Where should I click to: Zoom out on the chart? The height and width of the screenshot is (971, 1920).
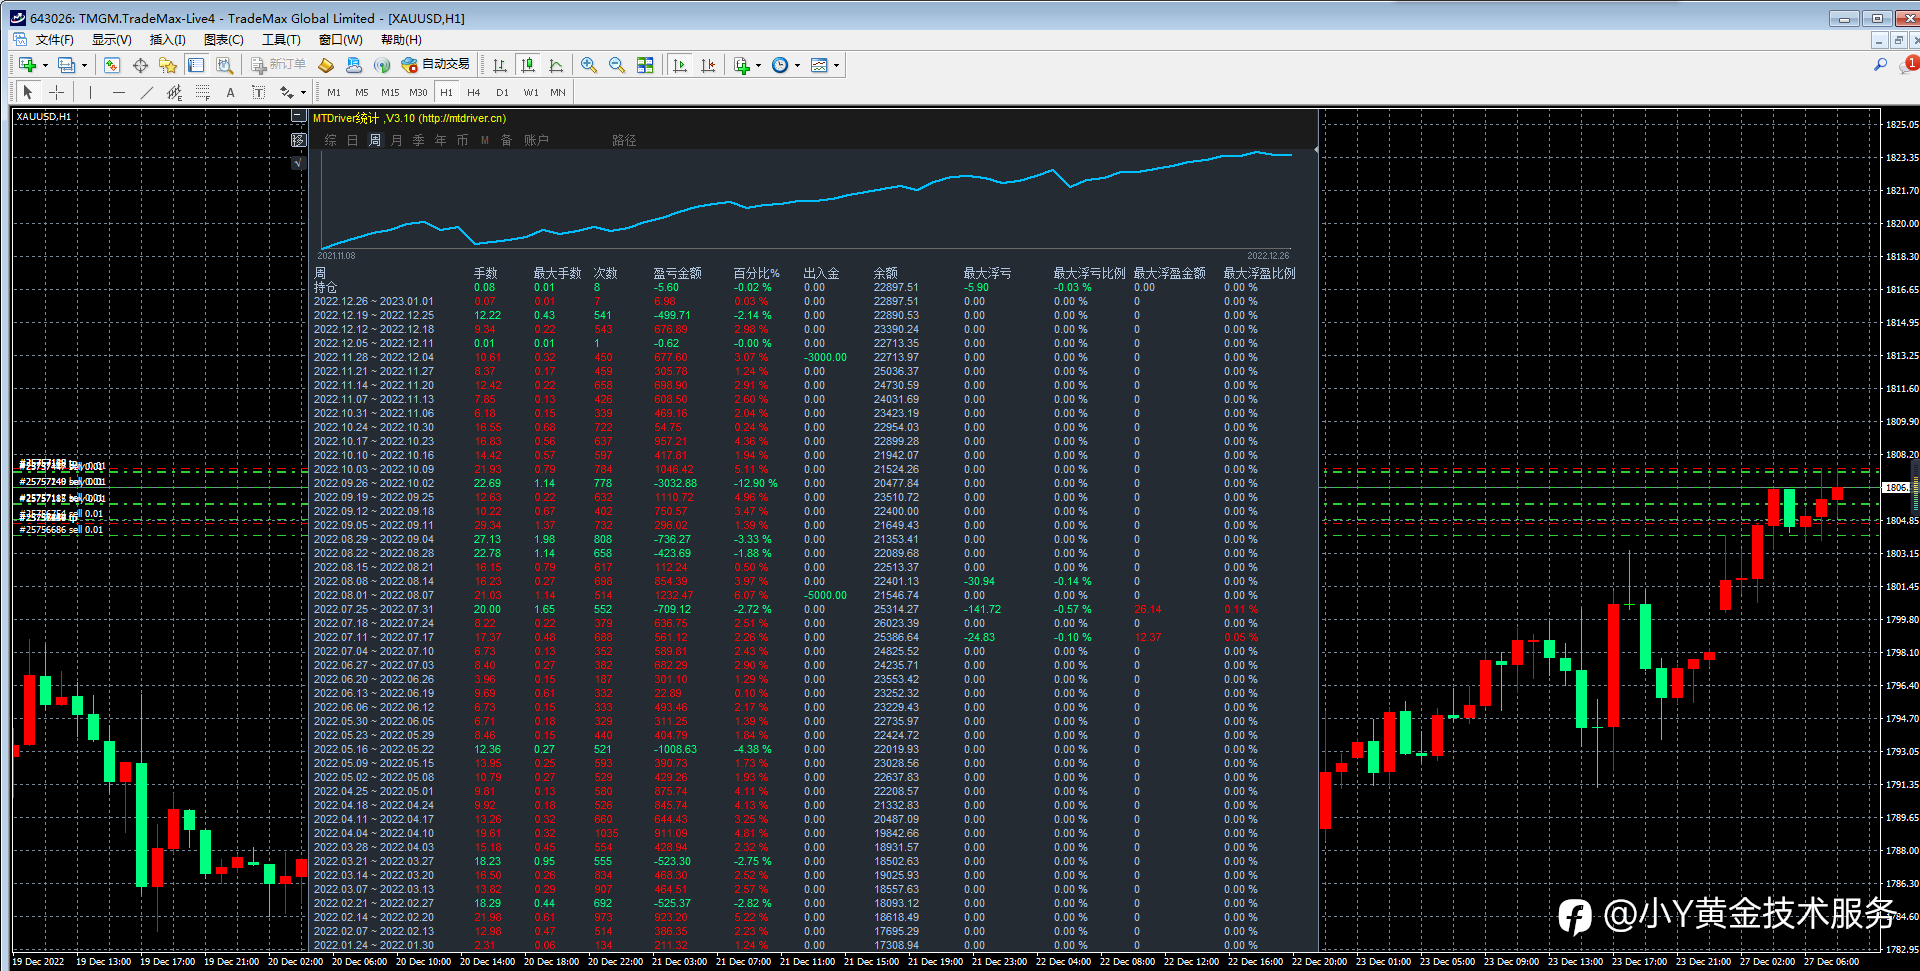point(617,65)
